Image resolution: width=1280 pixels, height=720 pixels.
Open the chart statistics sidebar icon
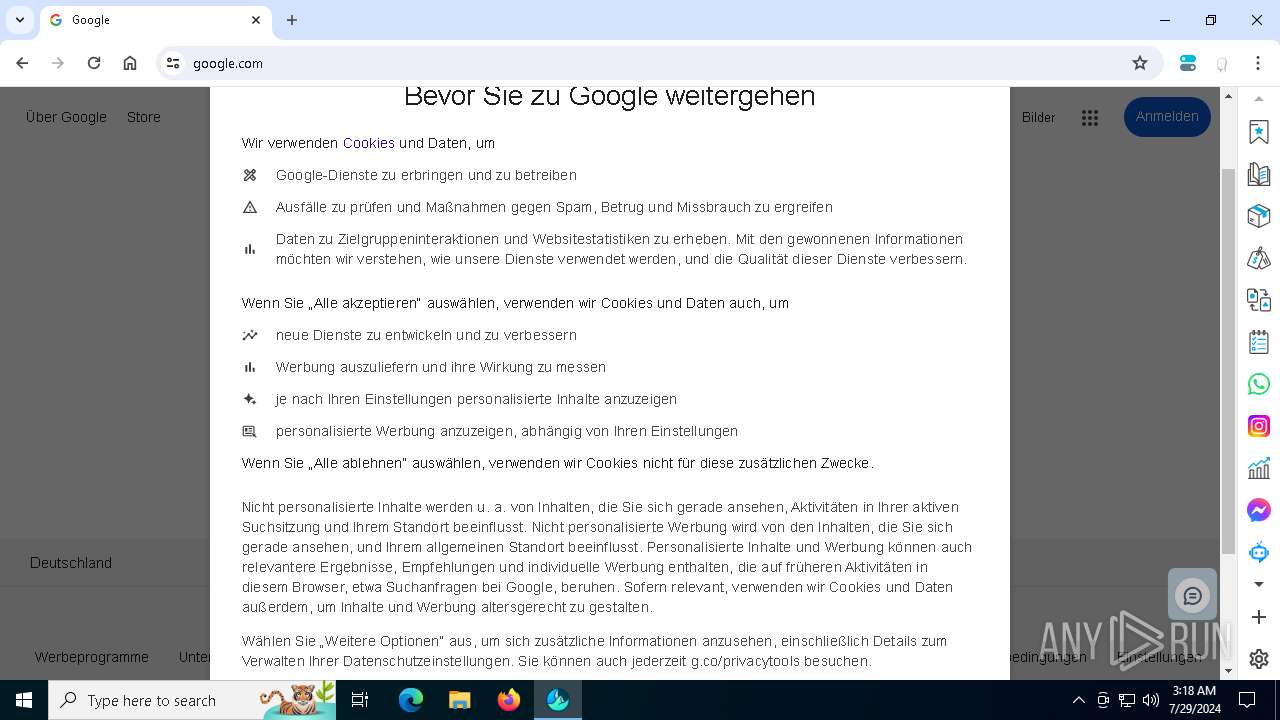tap(1259, 468)
